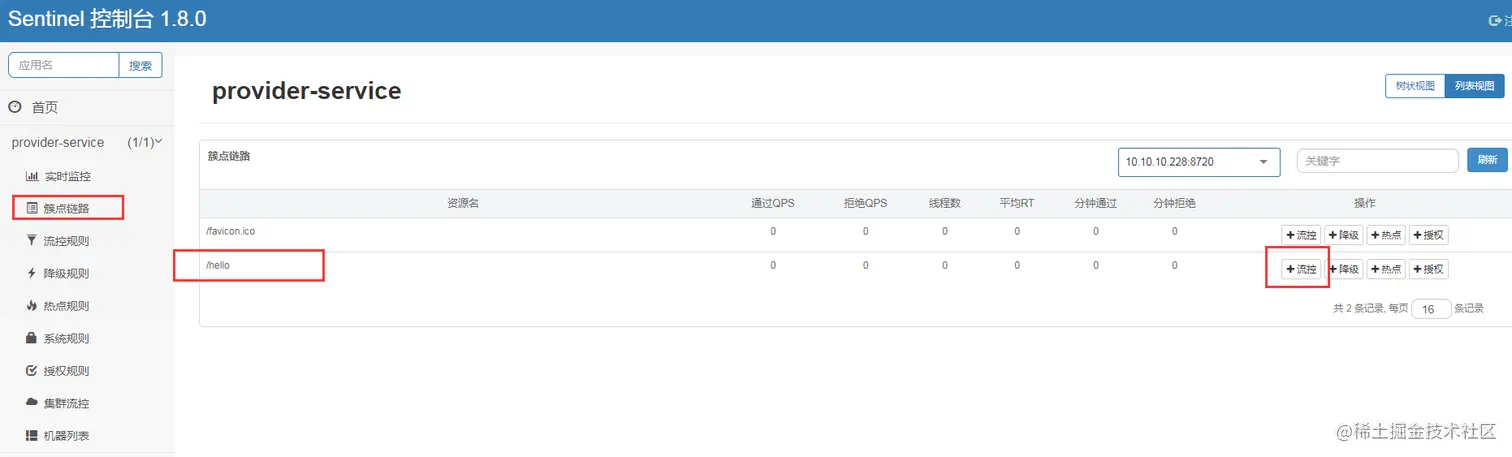
Task: Open 机器列表 menu item
Action: pos(67,436)
